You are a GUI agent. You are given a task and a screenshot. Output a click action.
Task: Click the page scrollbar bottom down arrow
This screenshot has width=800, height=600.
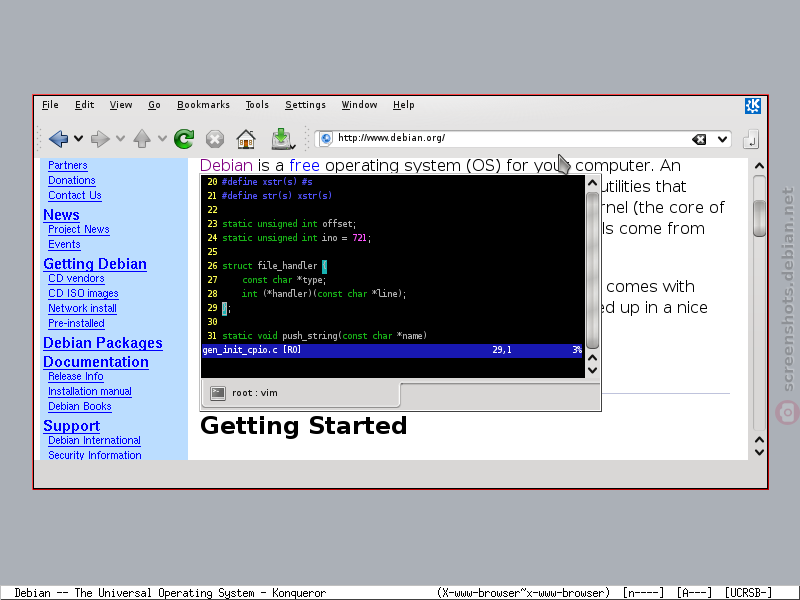pos(759,452)
